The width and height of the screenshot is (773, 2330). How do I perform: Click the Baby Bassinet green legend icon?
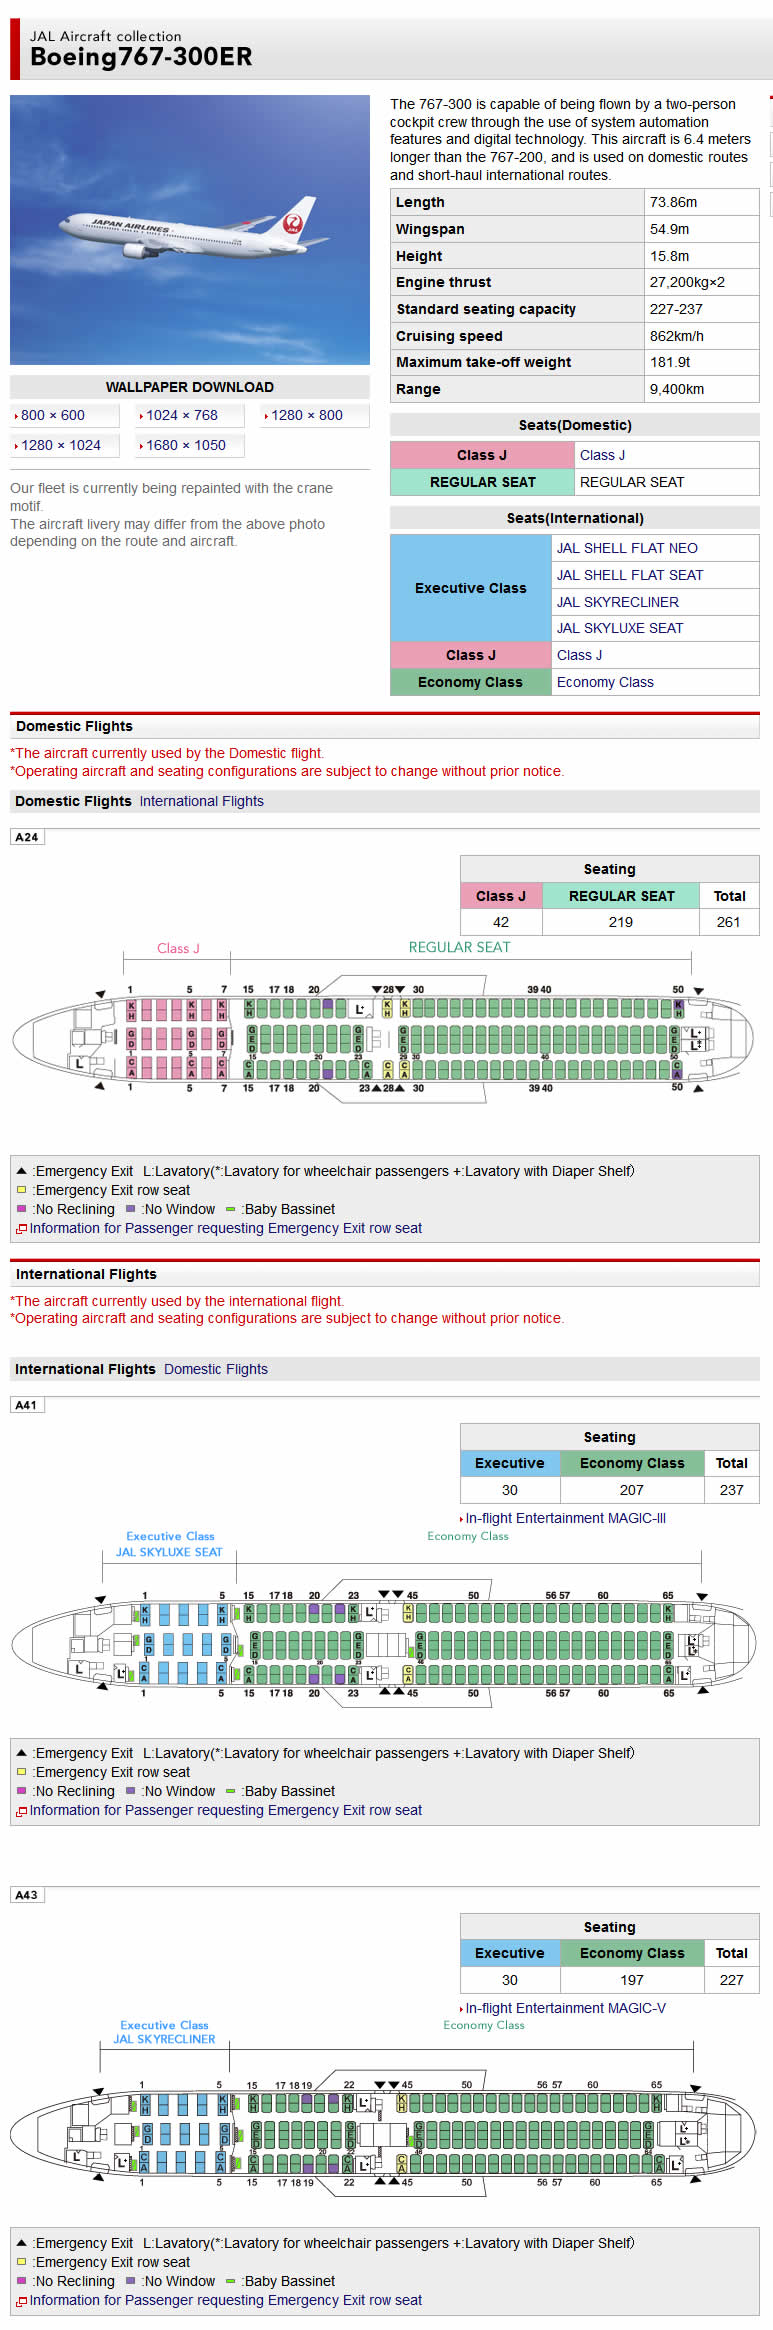pos(232,1208)
